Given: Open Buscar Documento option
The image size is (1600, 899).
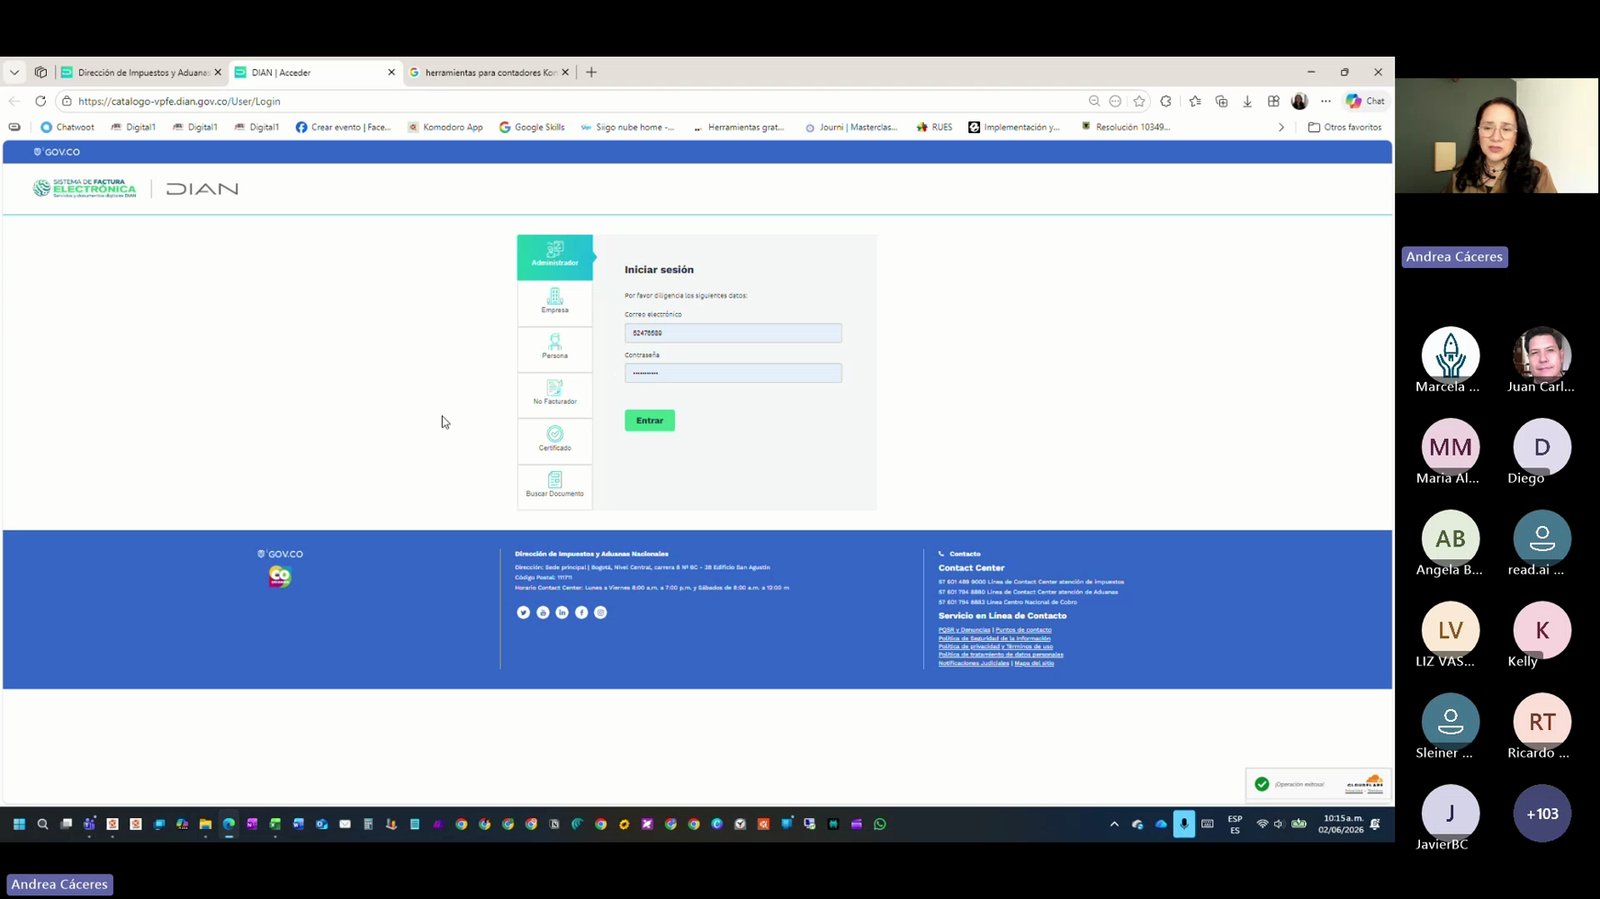Looking at the screenshot, I should (x=555, y=485).
